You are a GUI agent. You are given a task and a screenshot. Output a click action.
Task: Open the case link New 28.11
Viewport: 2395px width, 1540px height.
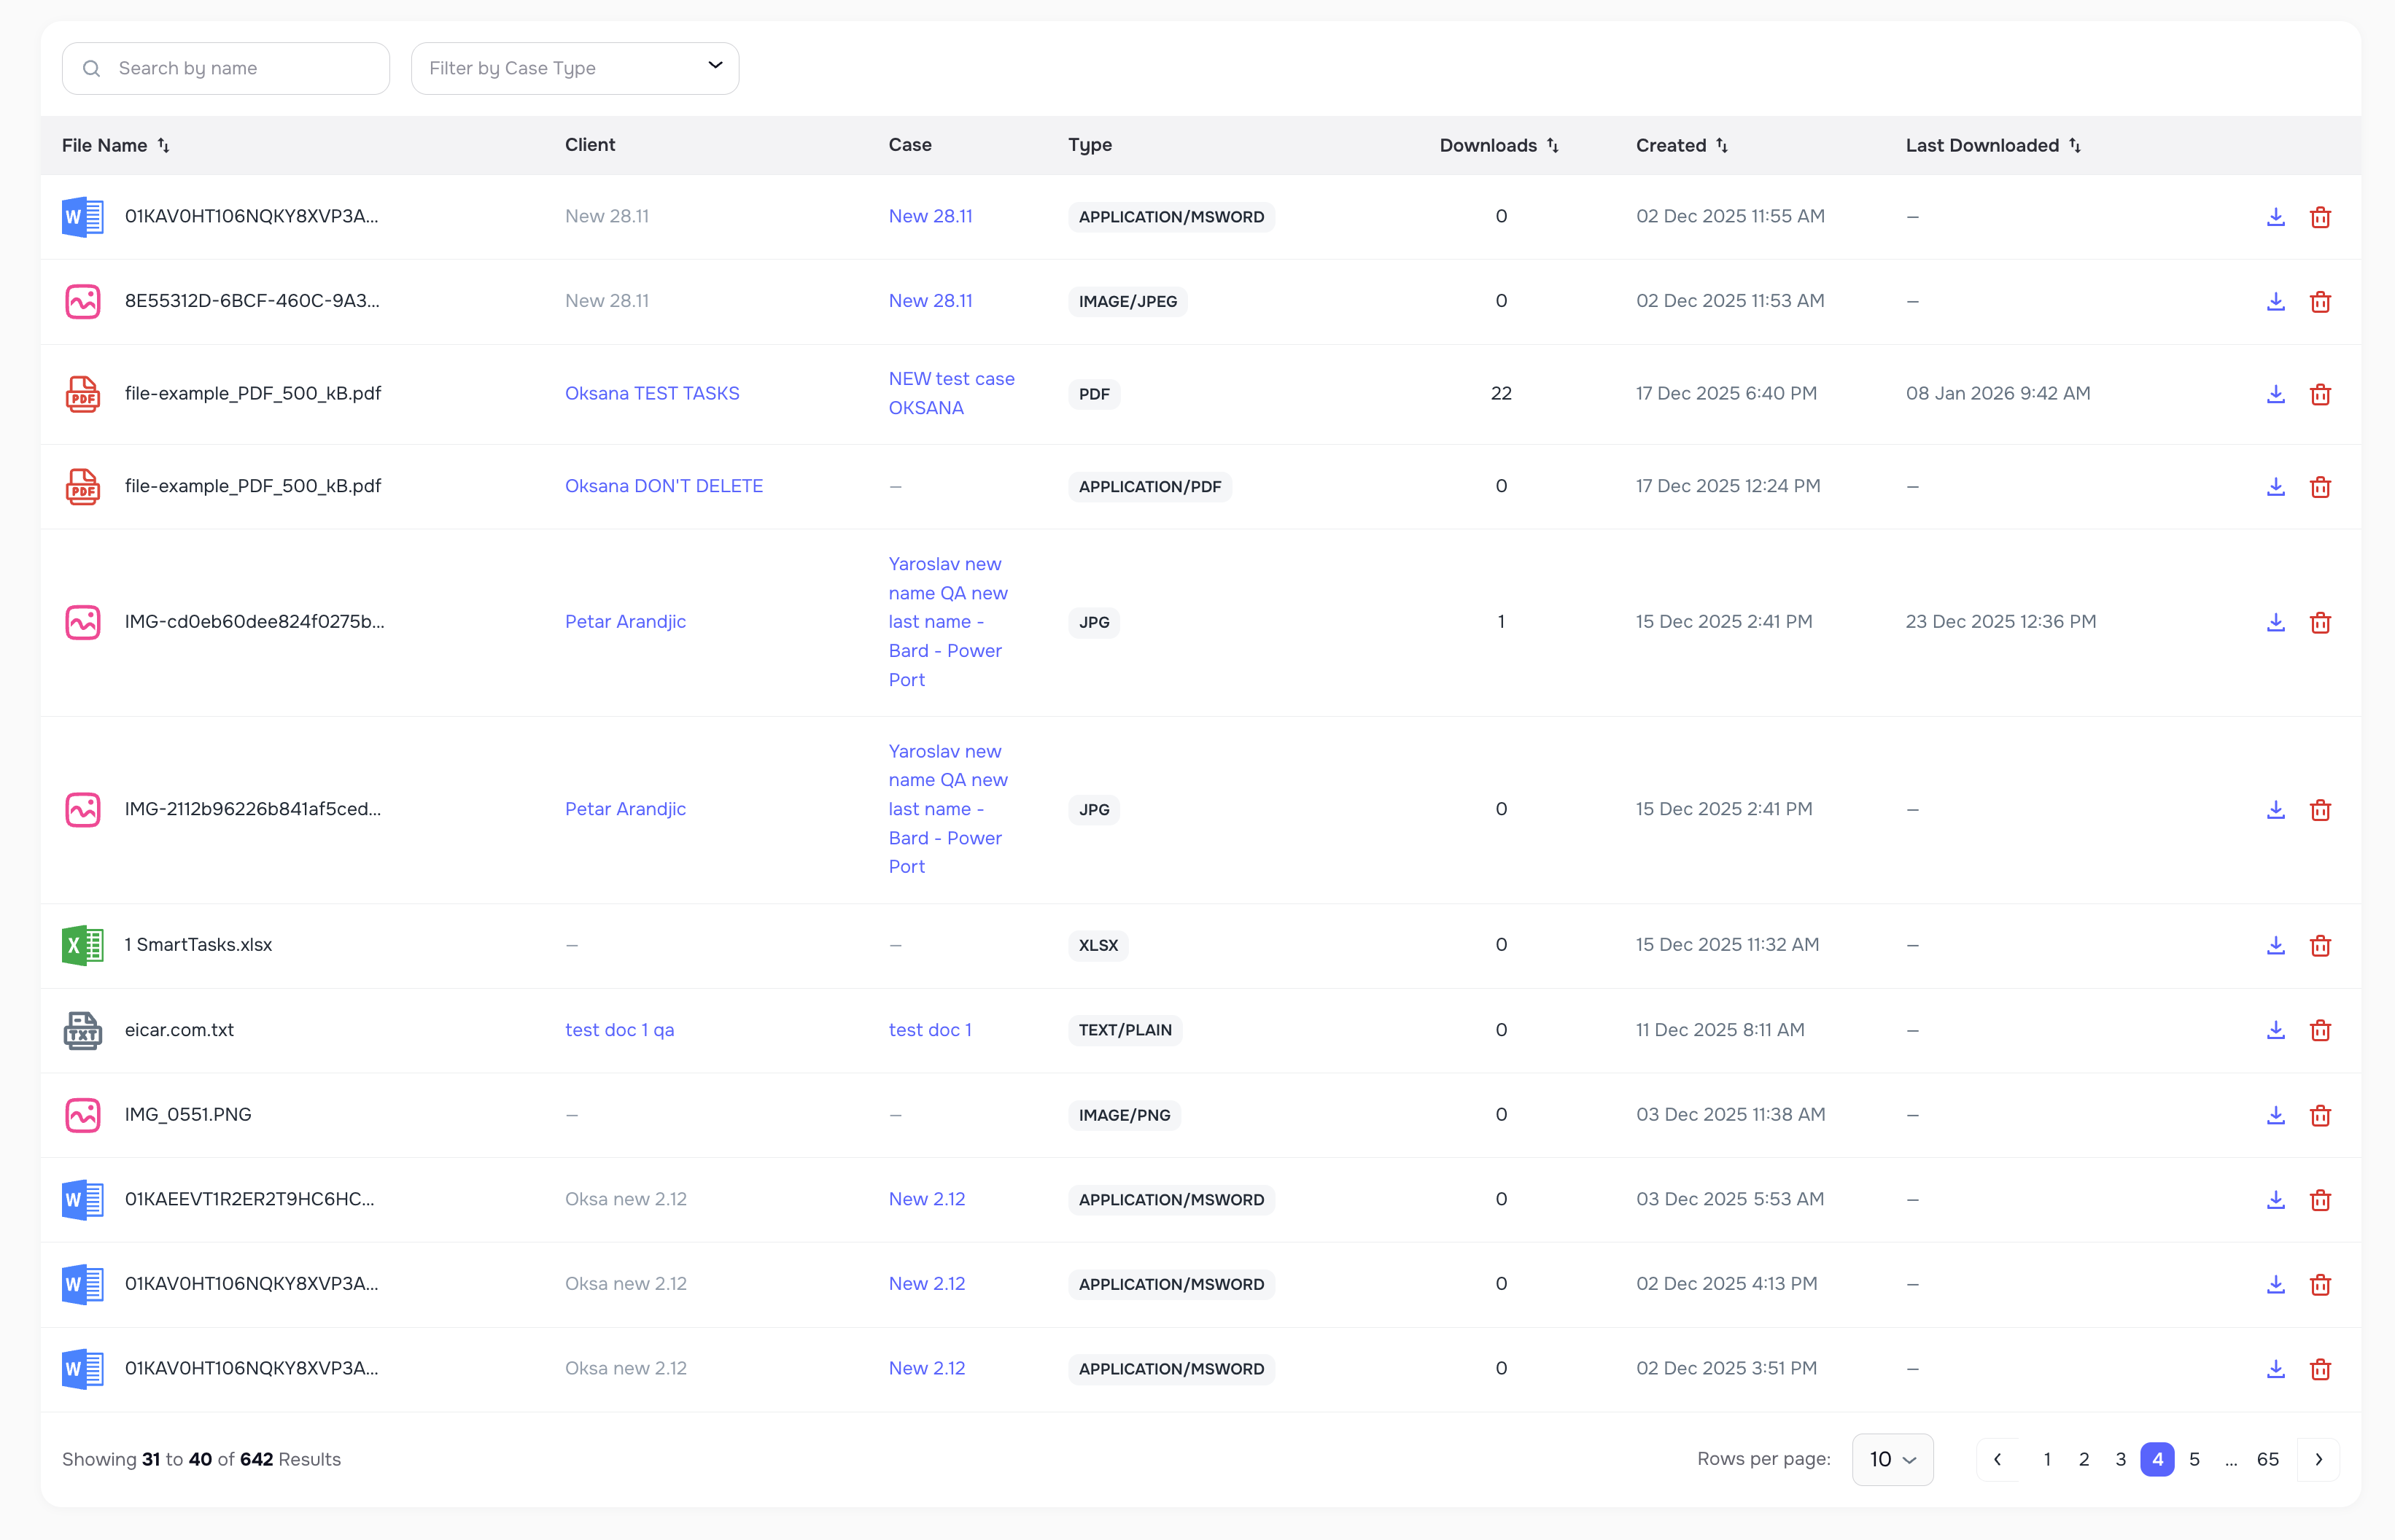coord(929,216)
